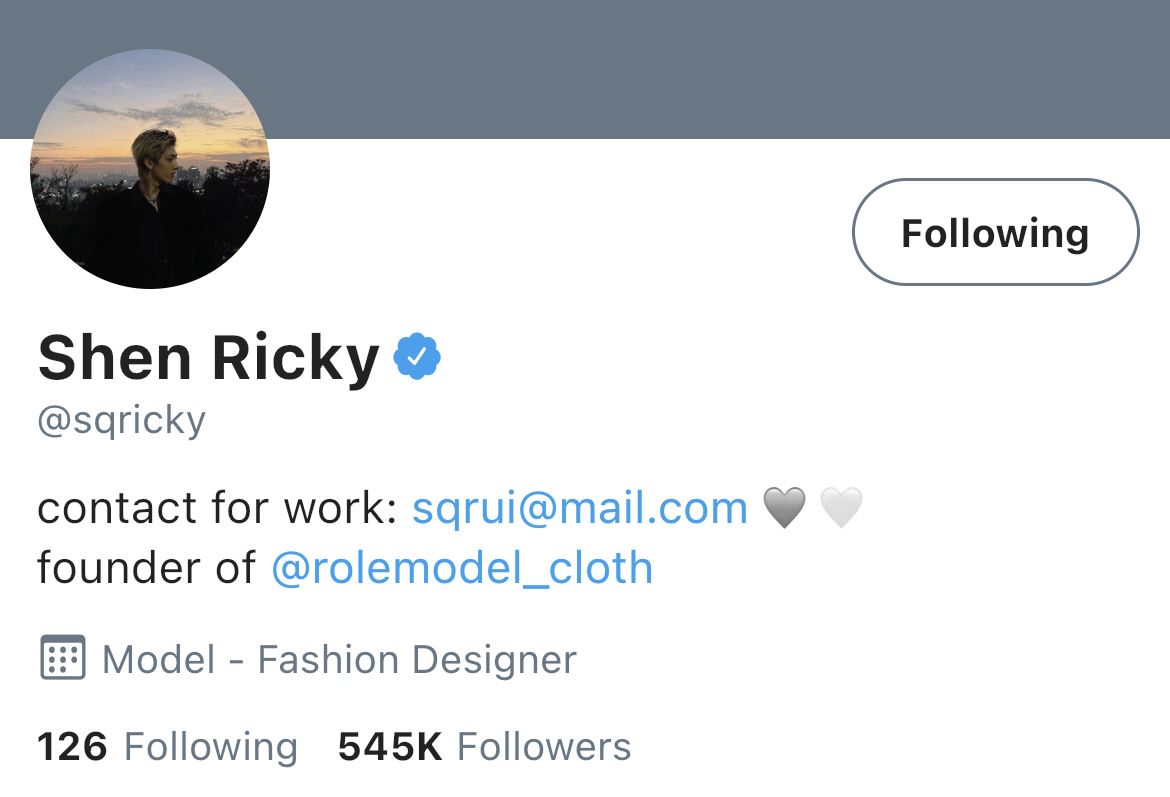Open the sqrui@mail.com email link

pos(580,508)
